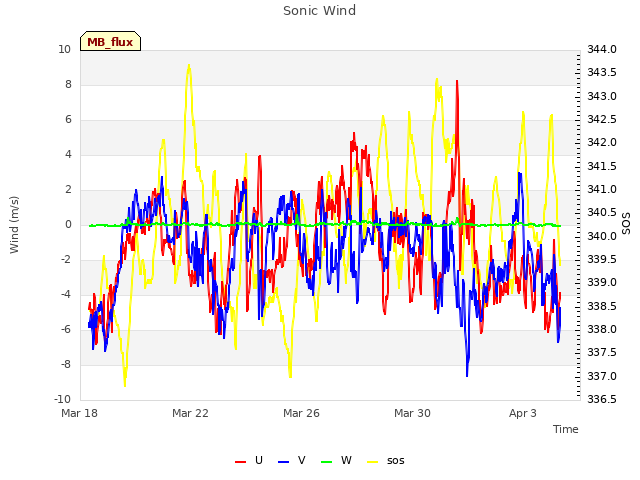The image size is (640, 480).
Task: Click the 344.0 right axis tick label
Action: point(602,49)
